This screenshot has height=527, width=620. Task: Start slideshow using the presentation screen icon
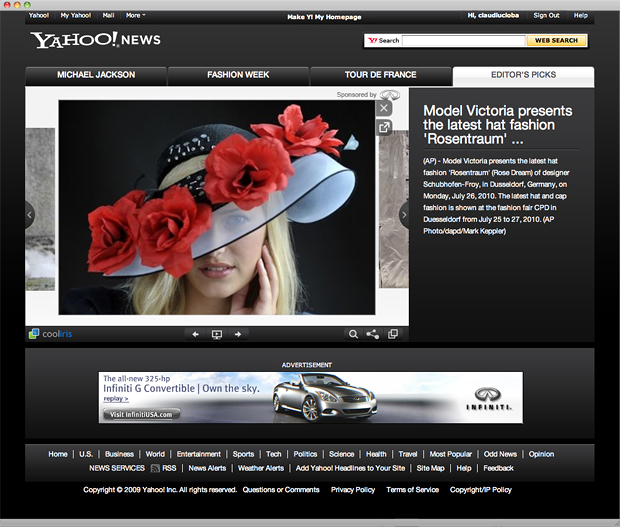(217, 334)
